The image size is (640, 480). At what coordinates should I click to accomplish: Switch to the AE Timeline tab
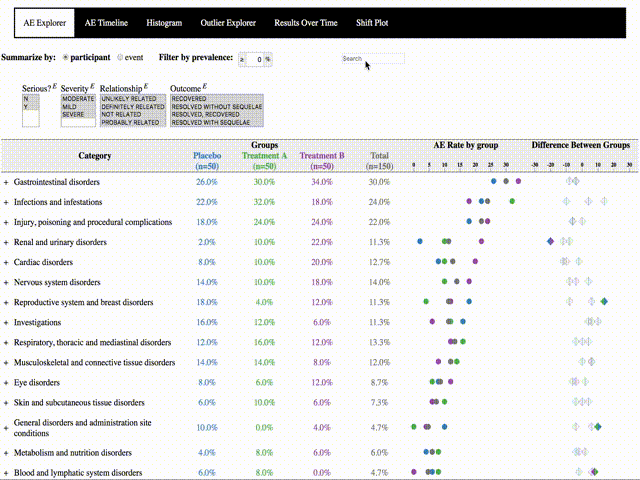(x=106, y=23)
